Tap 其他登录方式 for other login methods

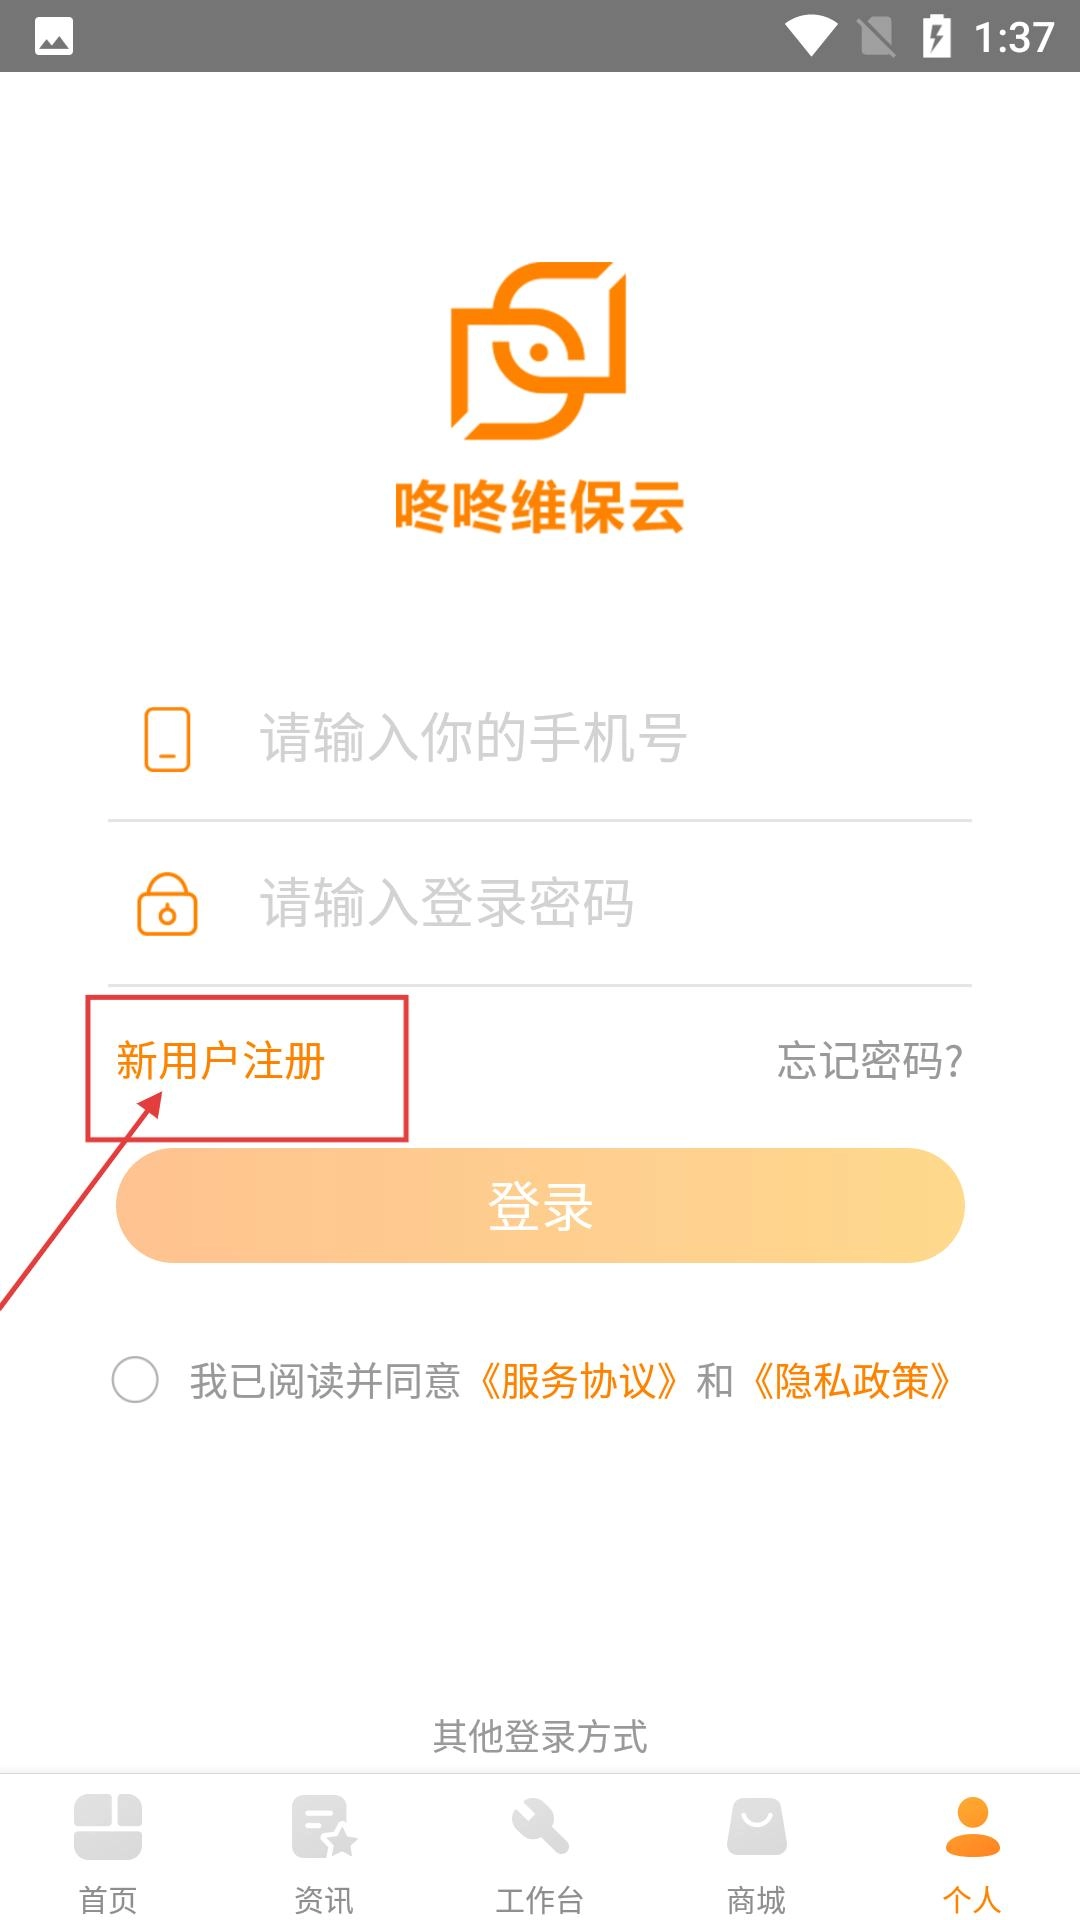(540, 1737)
